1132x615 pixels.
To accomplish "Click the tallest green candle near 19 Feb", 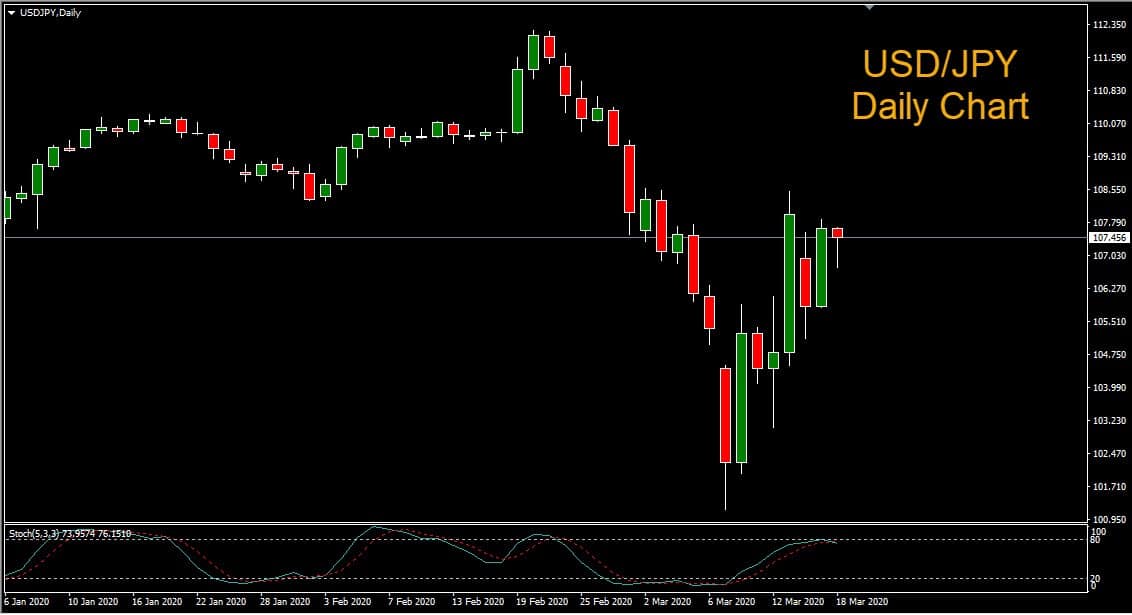I will [517, 100].
